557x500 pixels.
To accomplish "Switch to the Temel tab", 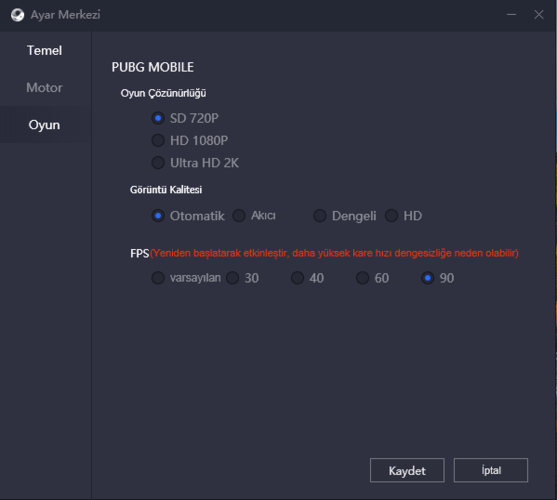I will coord(44,50).
